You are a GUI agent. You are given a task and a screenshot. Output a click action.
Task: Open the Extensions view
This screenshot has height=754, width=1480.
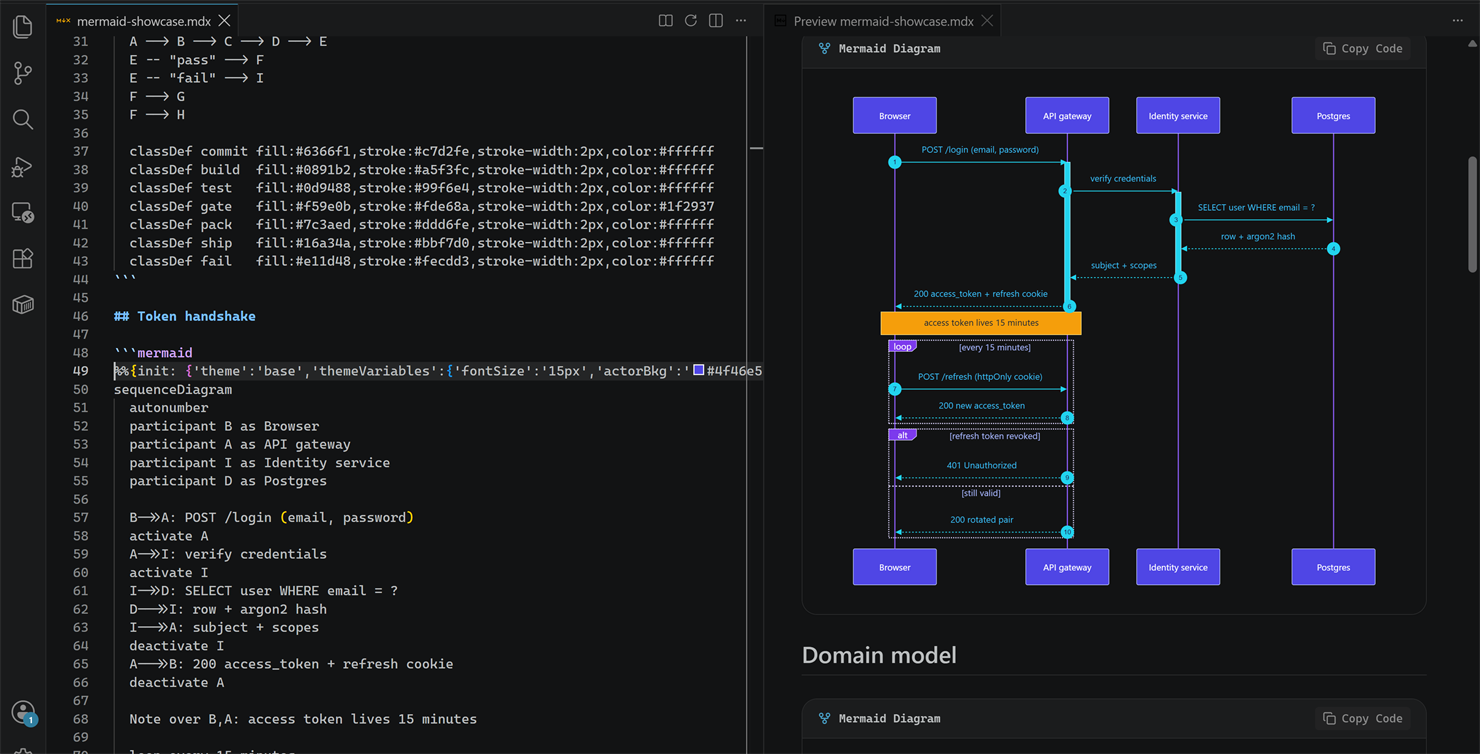(22, 258)
